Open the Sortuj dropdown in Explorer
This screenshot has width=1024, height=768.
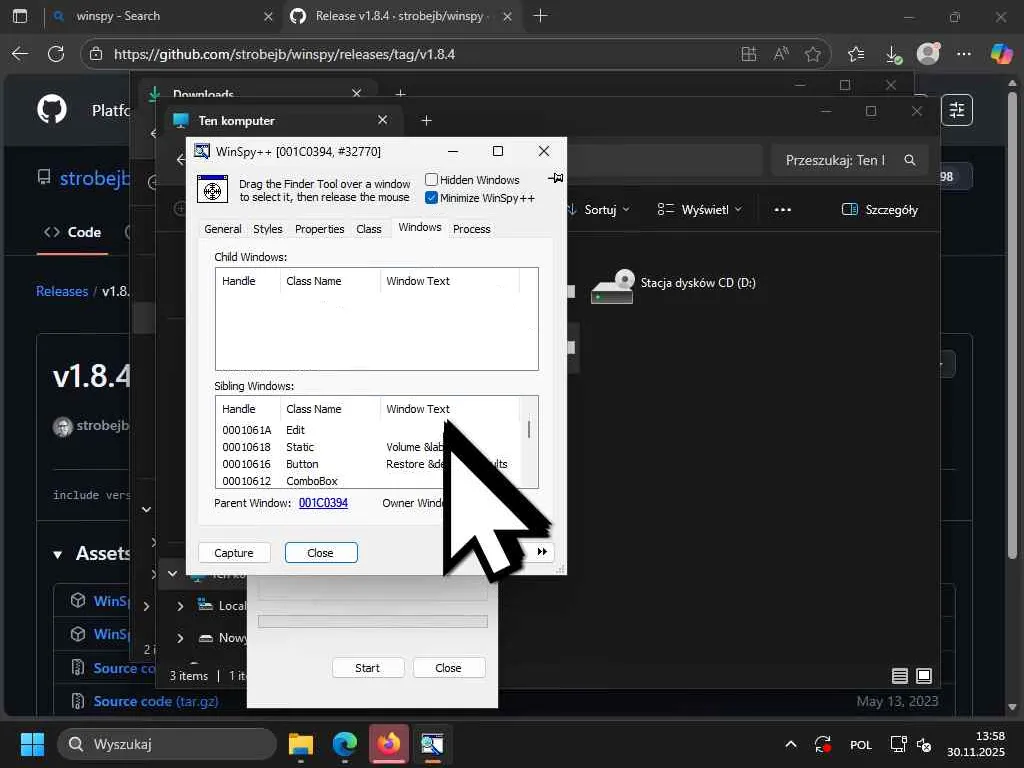coord(599,210)
